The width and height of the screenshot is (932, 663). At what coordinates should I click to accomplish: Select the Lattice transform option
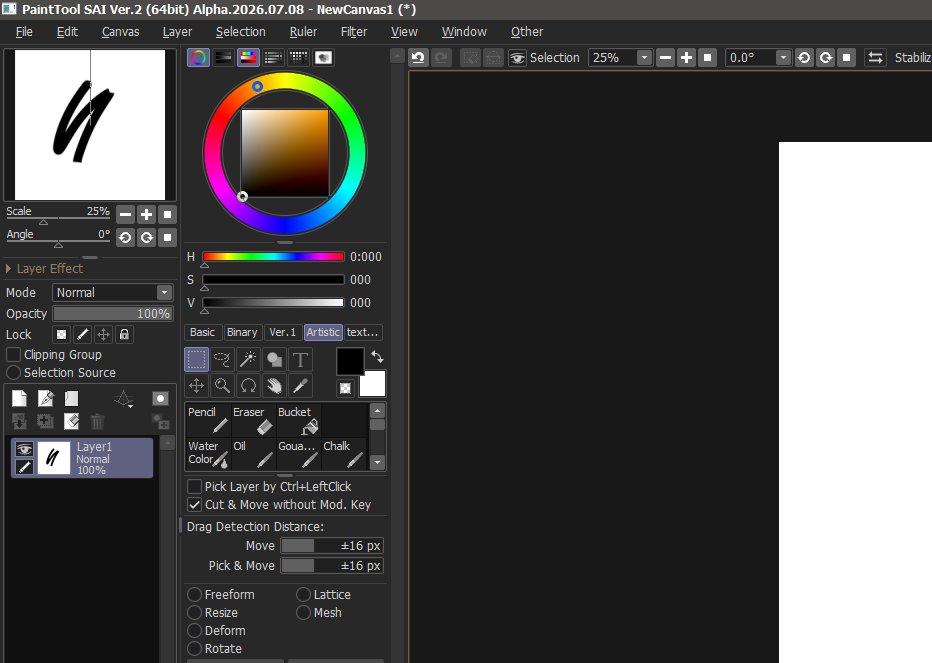point(303,595)
